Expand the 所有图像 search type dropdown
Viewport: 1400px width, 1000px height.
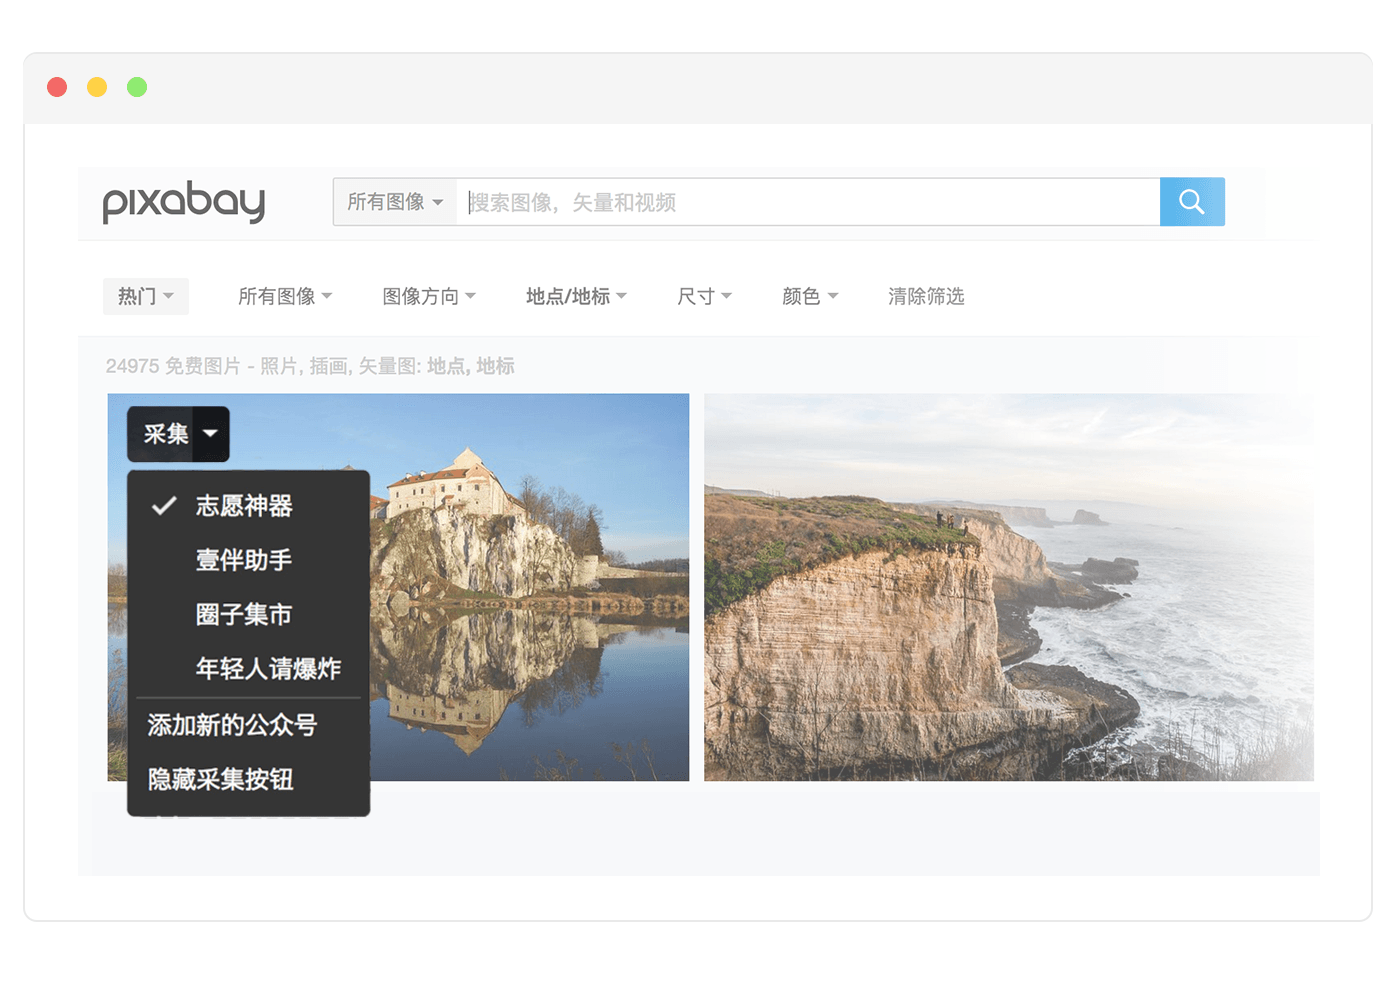click(x=394, y=201)
